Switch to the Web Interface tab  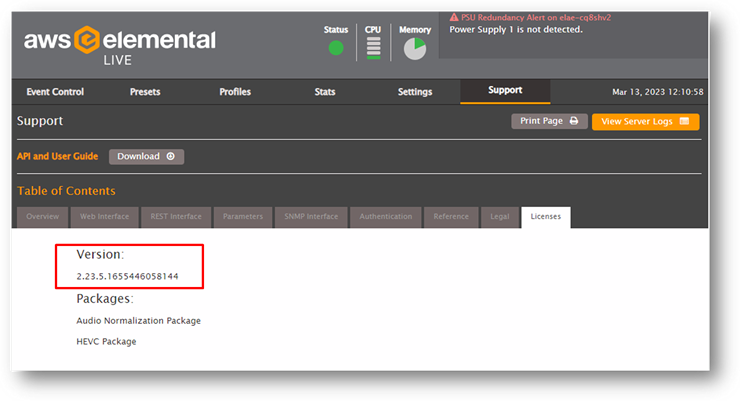[x=104, y=217]
